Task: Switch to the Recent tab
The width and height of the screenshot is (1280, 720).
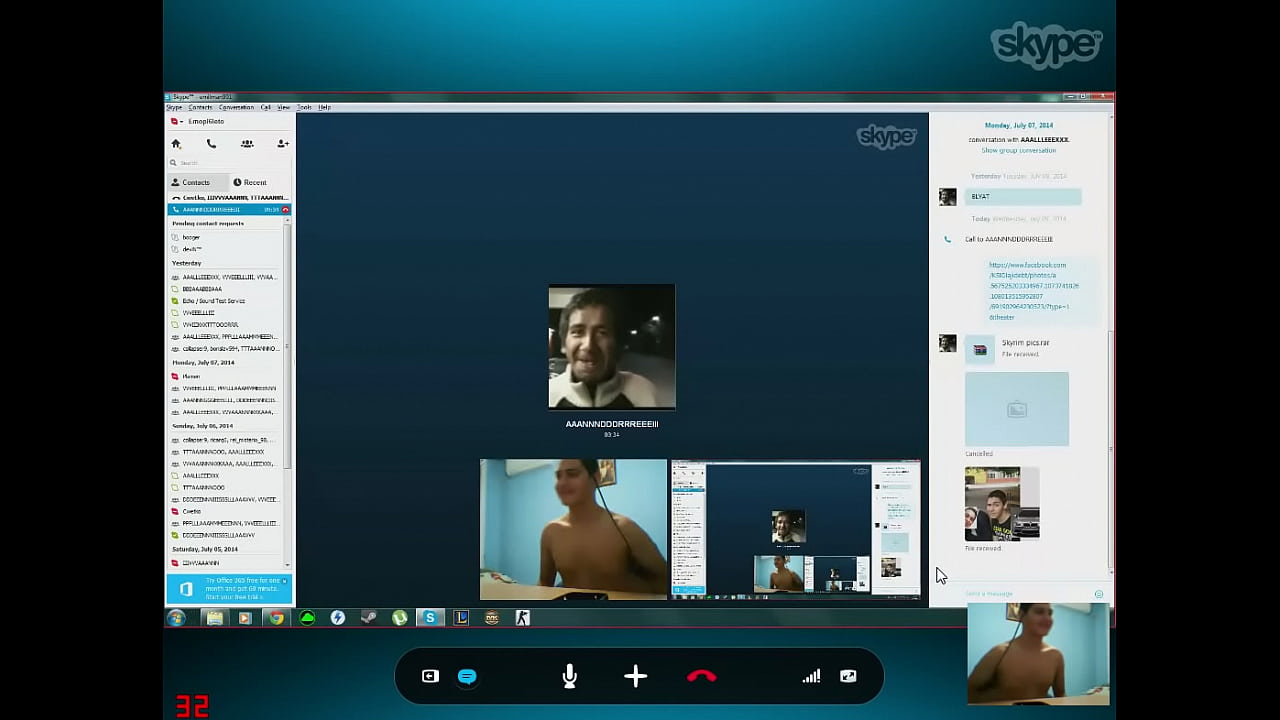Action: [x=250, y=182]
